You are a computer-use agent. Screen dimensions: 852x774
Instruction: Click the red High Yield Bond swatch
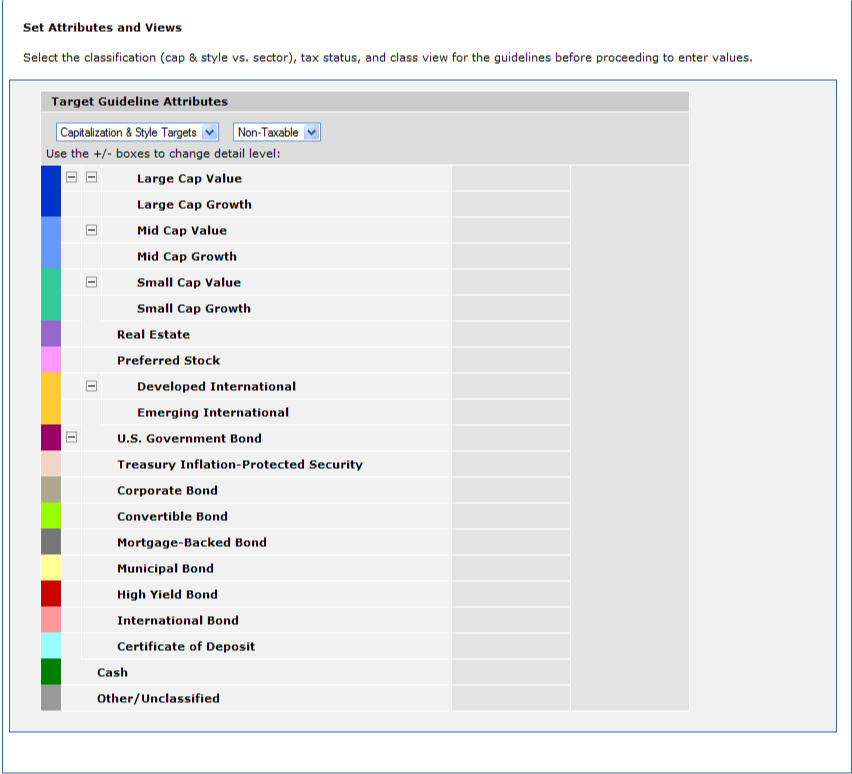[x=51, y=594]
